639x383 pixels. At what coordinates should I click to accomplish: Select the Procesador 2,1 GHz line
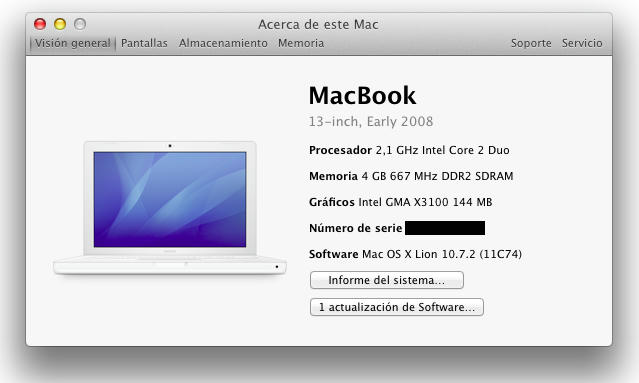[x=409, y=150]
